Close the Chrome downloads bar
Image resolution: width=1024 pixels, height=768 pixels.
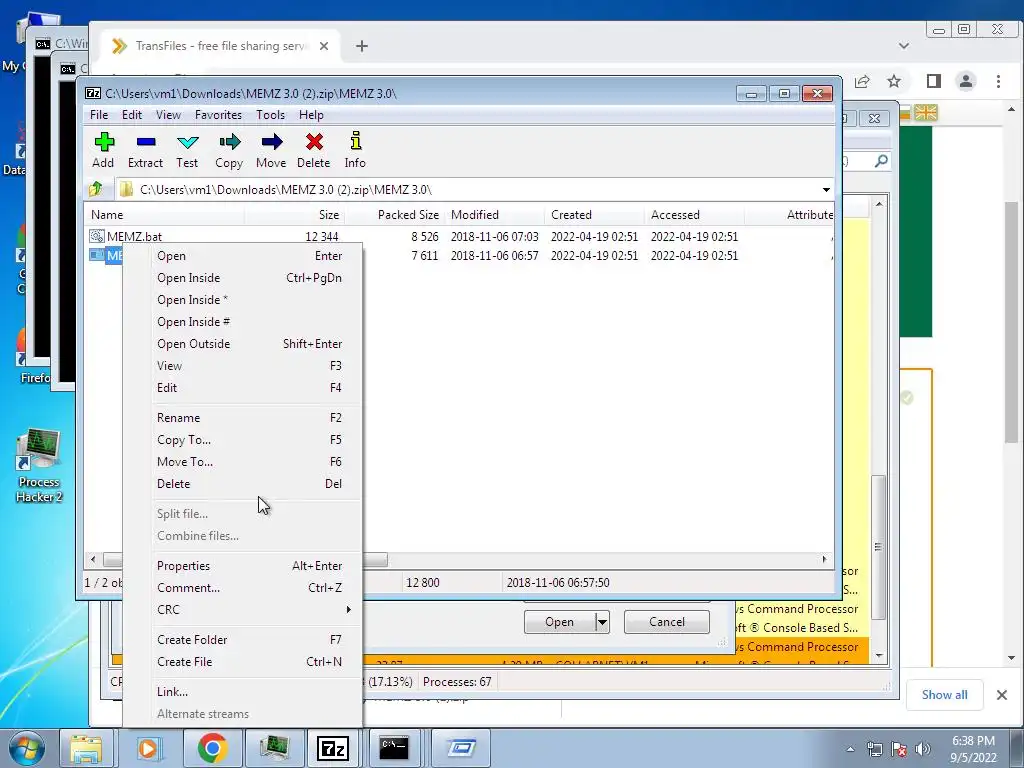[1002, 695]
